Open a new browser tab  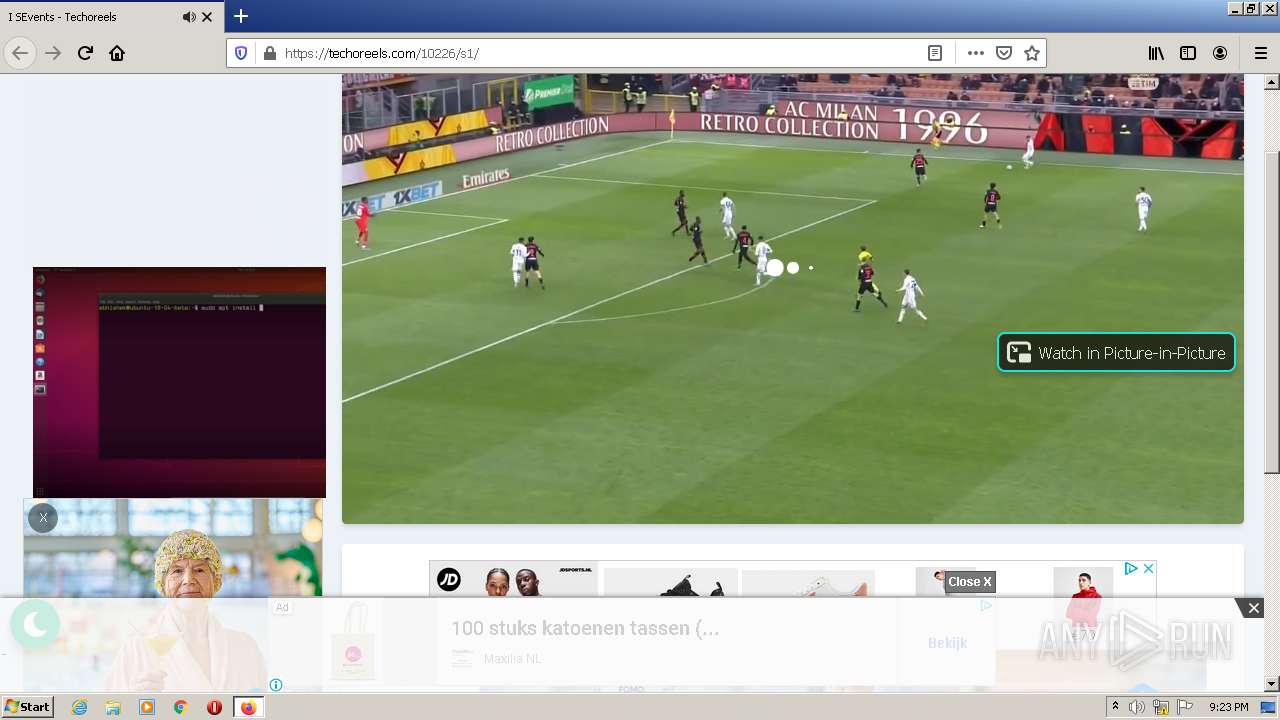point(241,17)
